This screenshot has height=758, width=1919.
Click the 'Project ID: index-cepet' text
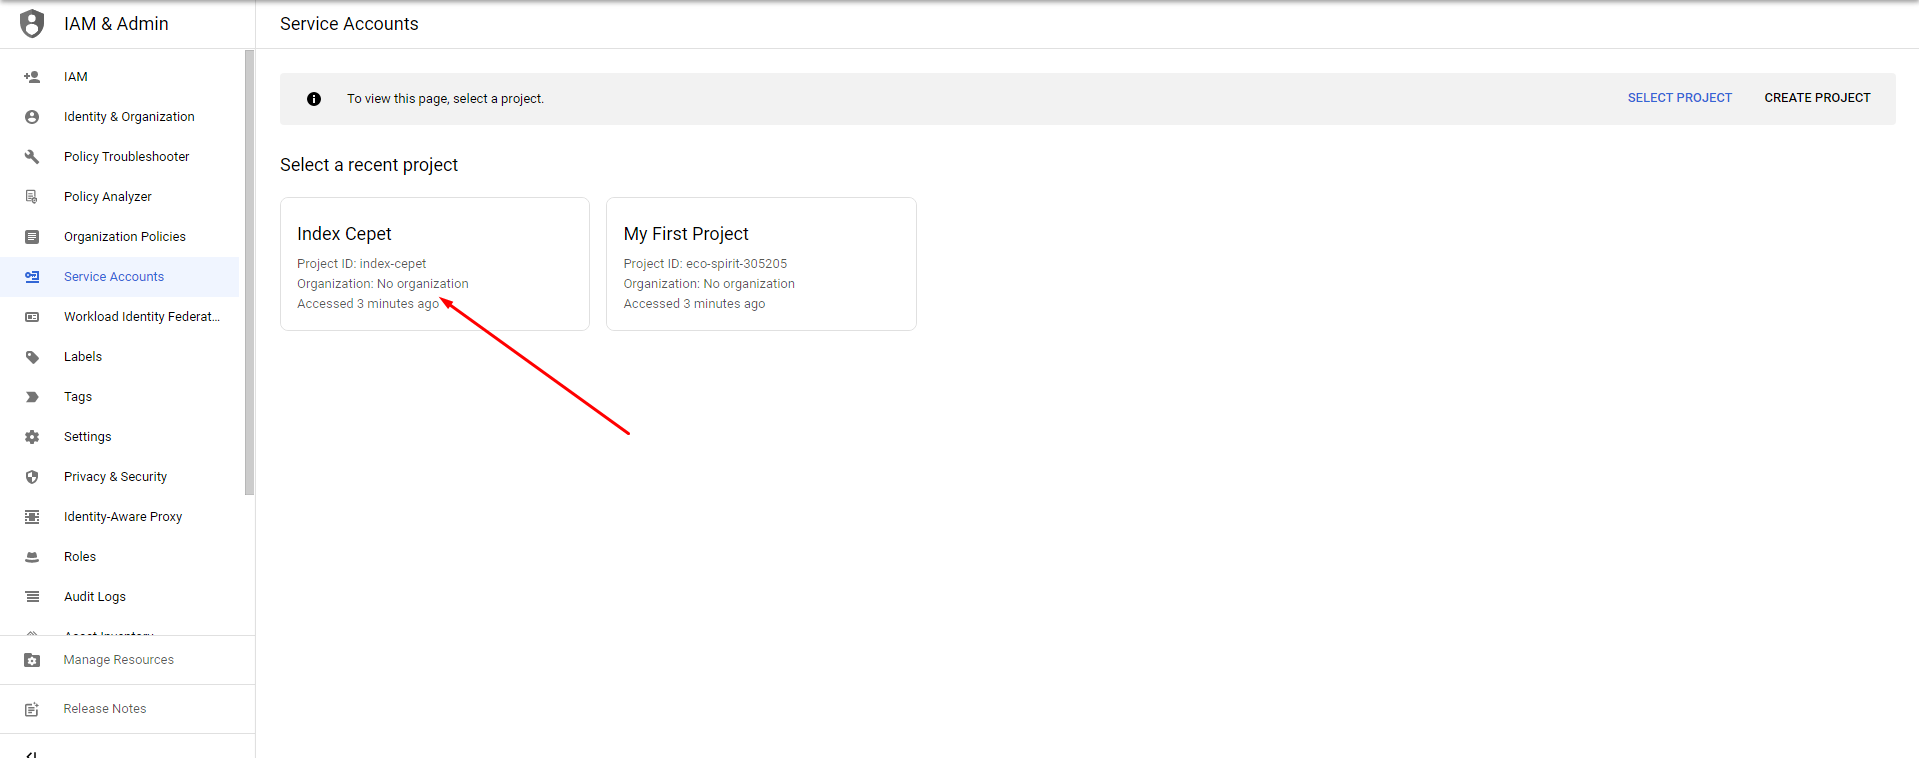click(361, 264)
